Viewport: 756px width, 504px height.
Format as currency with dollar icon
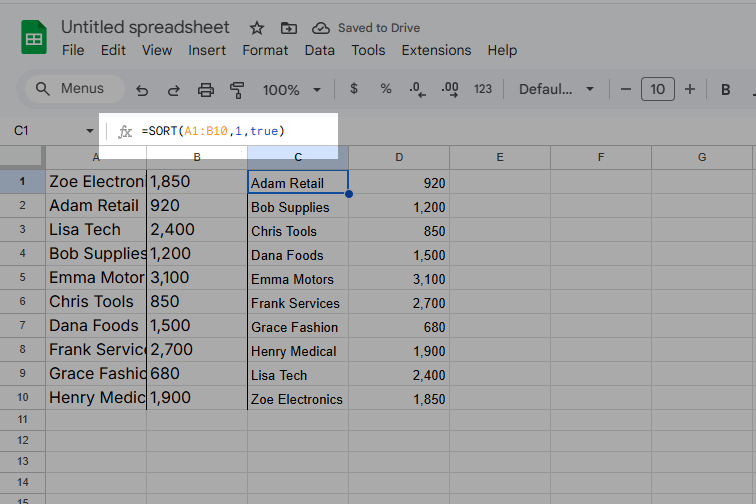click(x=353, y=89)
